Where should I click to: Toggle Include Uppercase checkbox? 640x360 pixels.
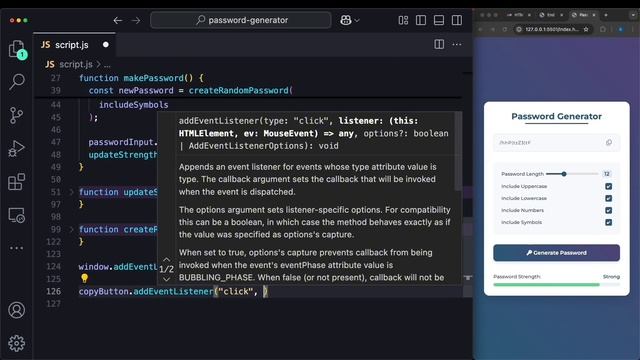click(x=608, y=186)
